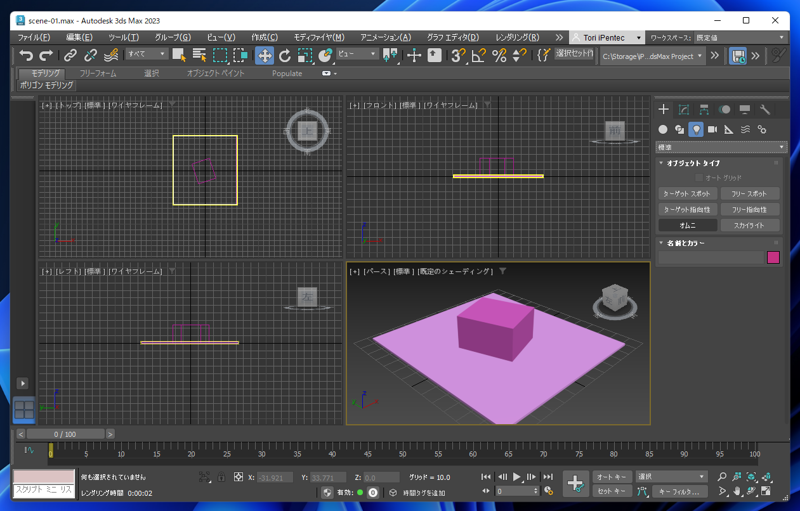The width and height of the screenshot is (800, 511).
Task: Open the レンダリング(R) menu
Action: click(517, 37)
